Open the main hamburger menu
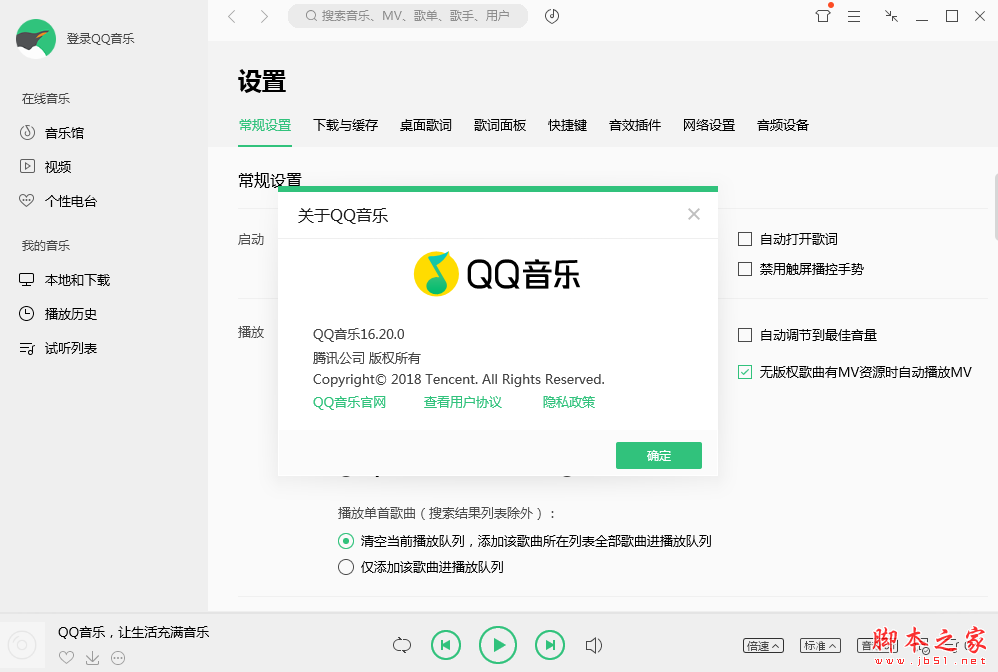 pyautogui.click(x=854, y=17)
